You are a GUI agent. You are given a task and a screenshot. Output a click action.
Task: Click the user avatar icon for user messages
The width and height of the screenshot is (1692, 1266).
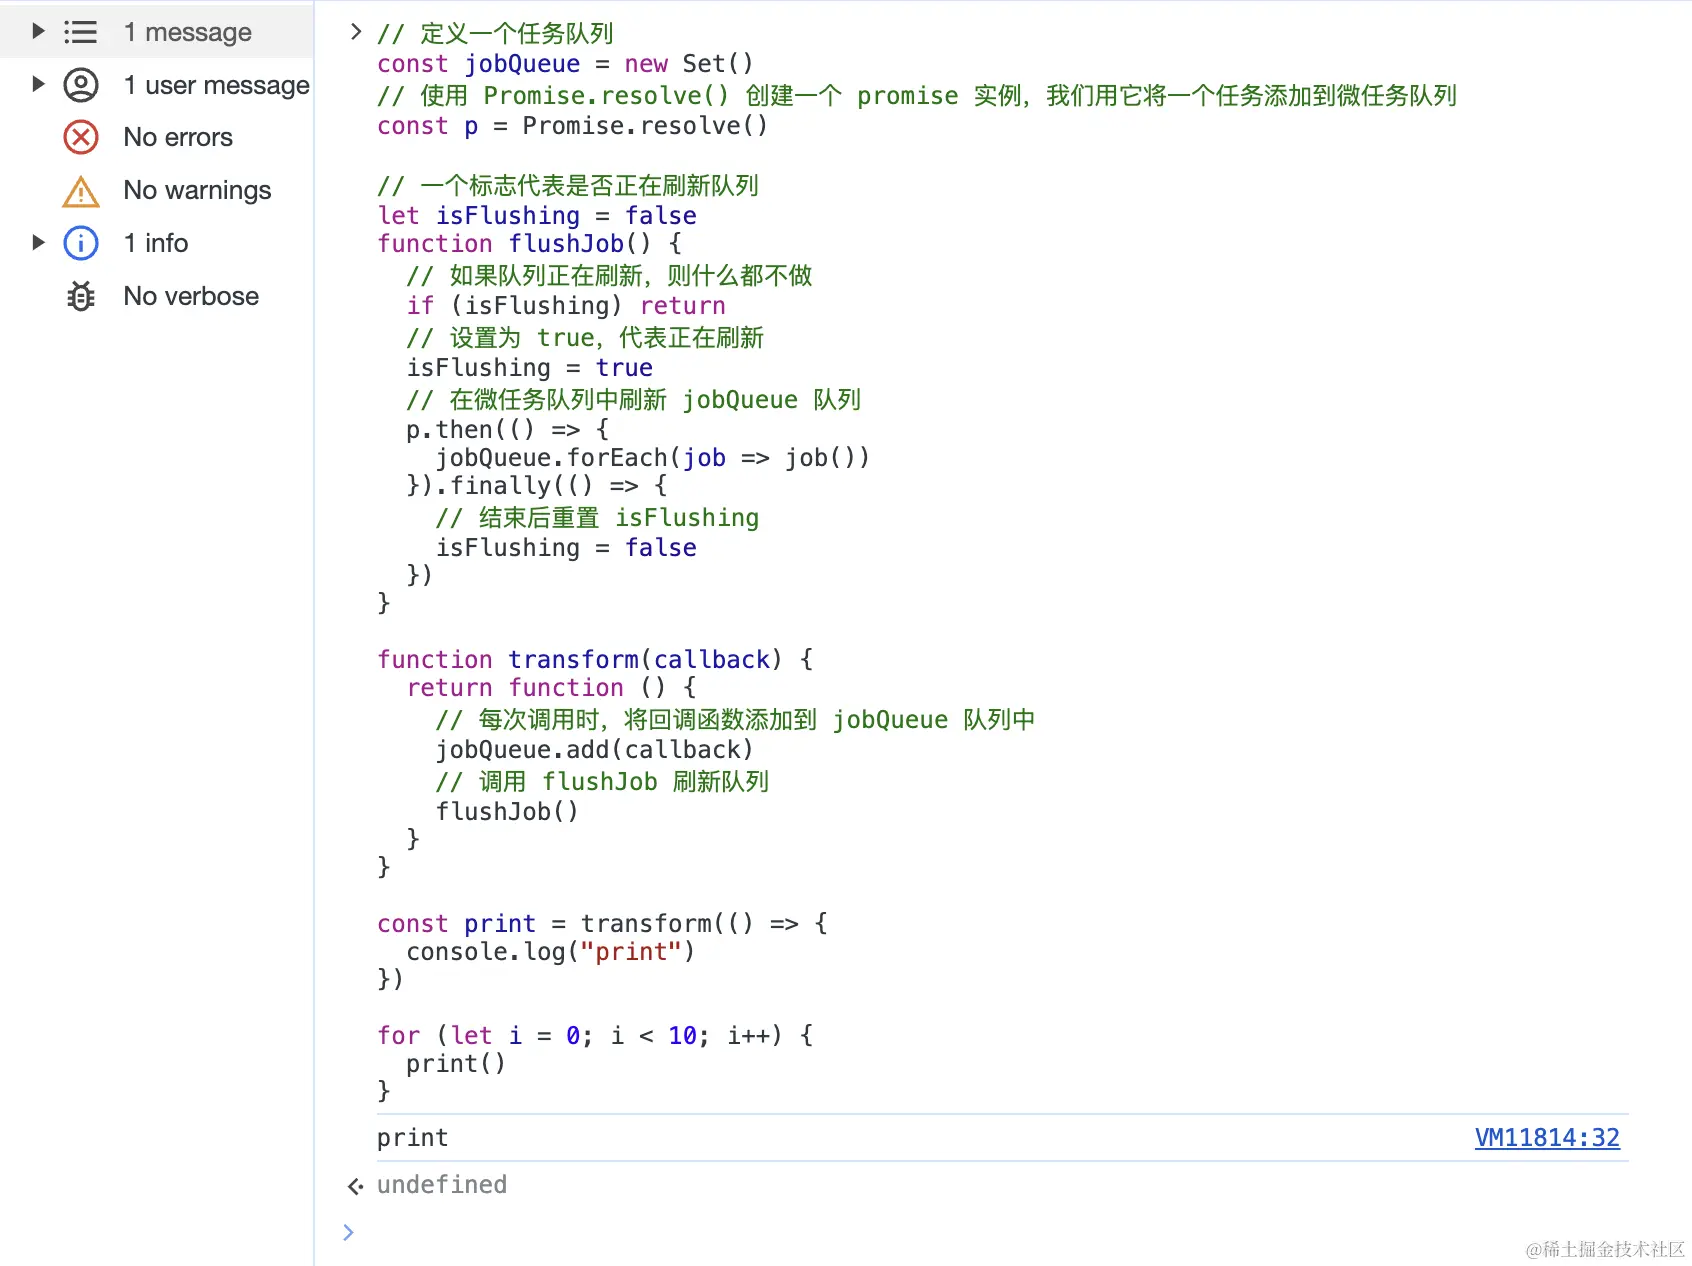[81, 85]
